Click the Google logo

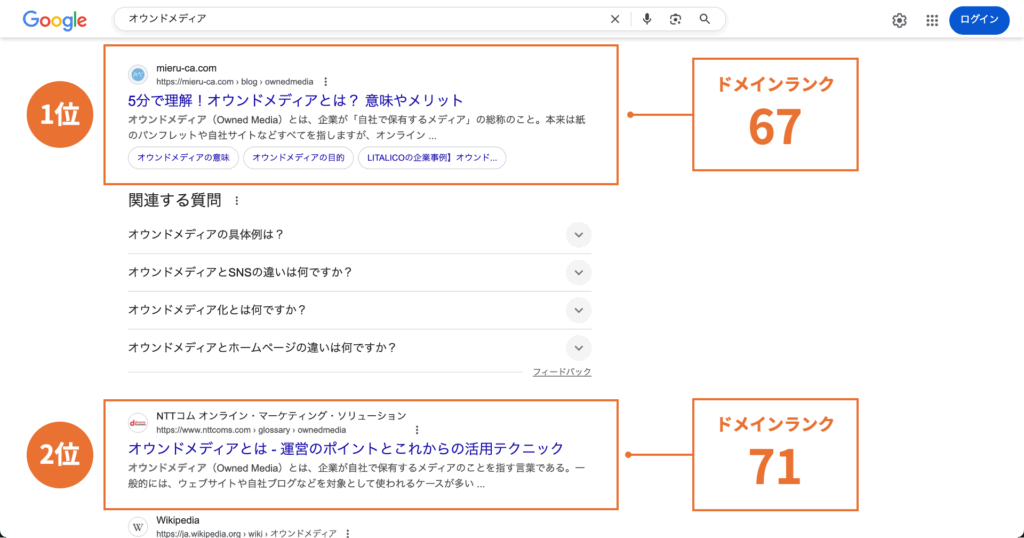click(55, 20)
